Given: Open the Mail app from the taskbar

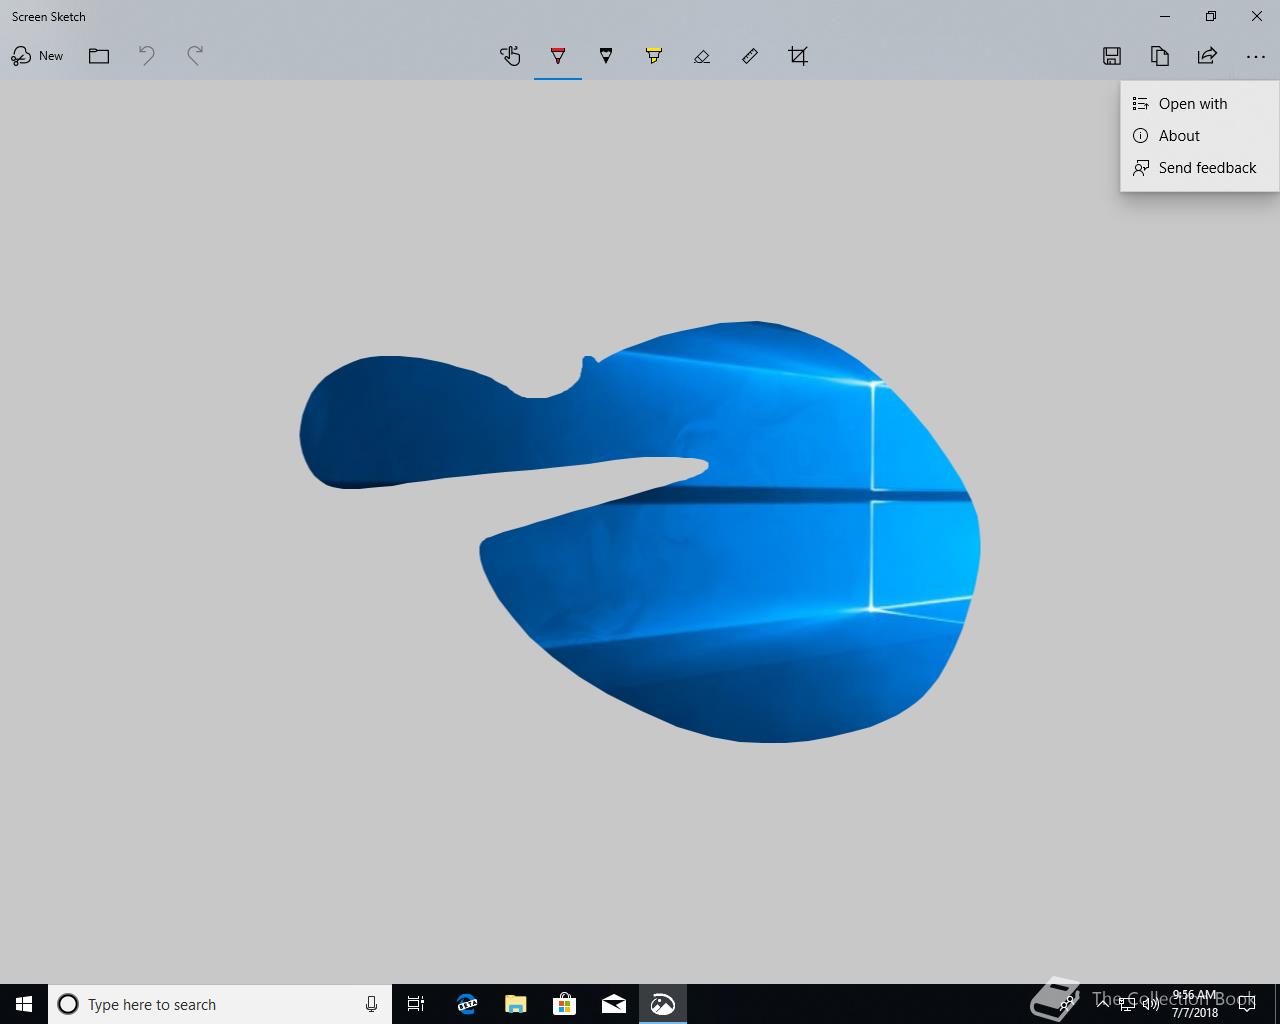Looking at the screenshot, I should 613,1004.
